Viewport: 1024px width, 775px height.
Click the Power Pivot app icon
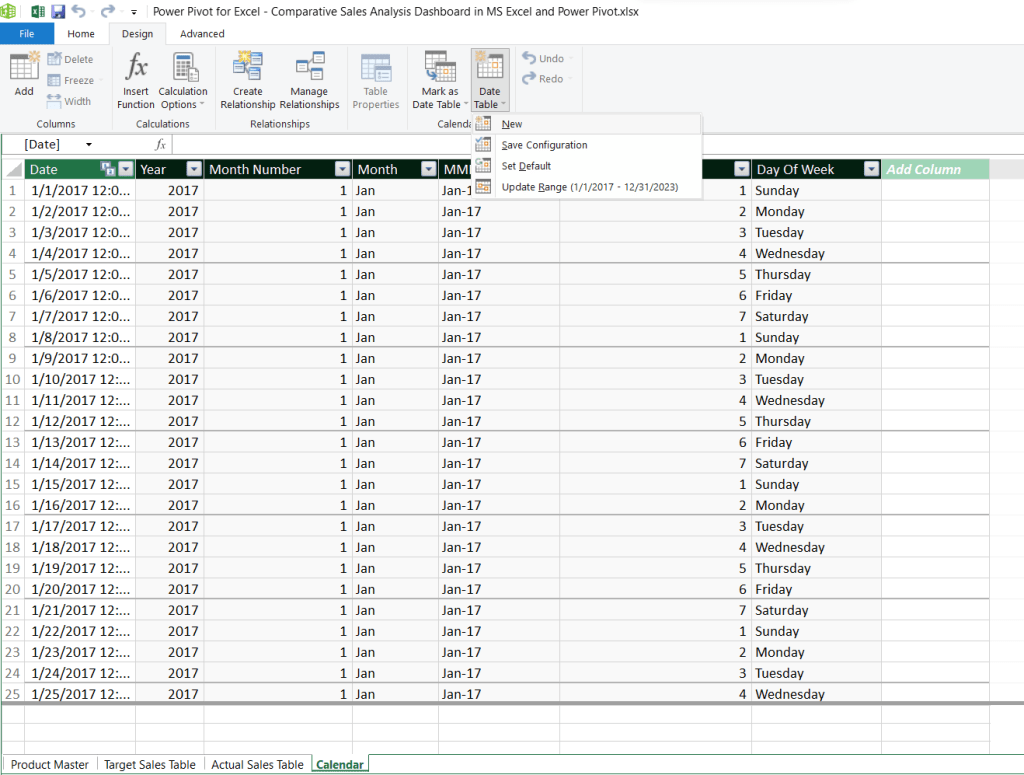8,11
